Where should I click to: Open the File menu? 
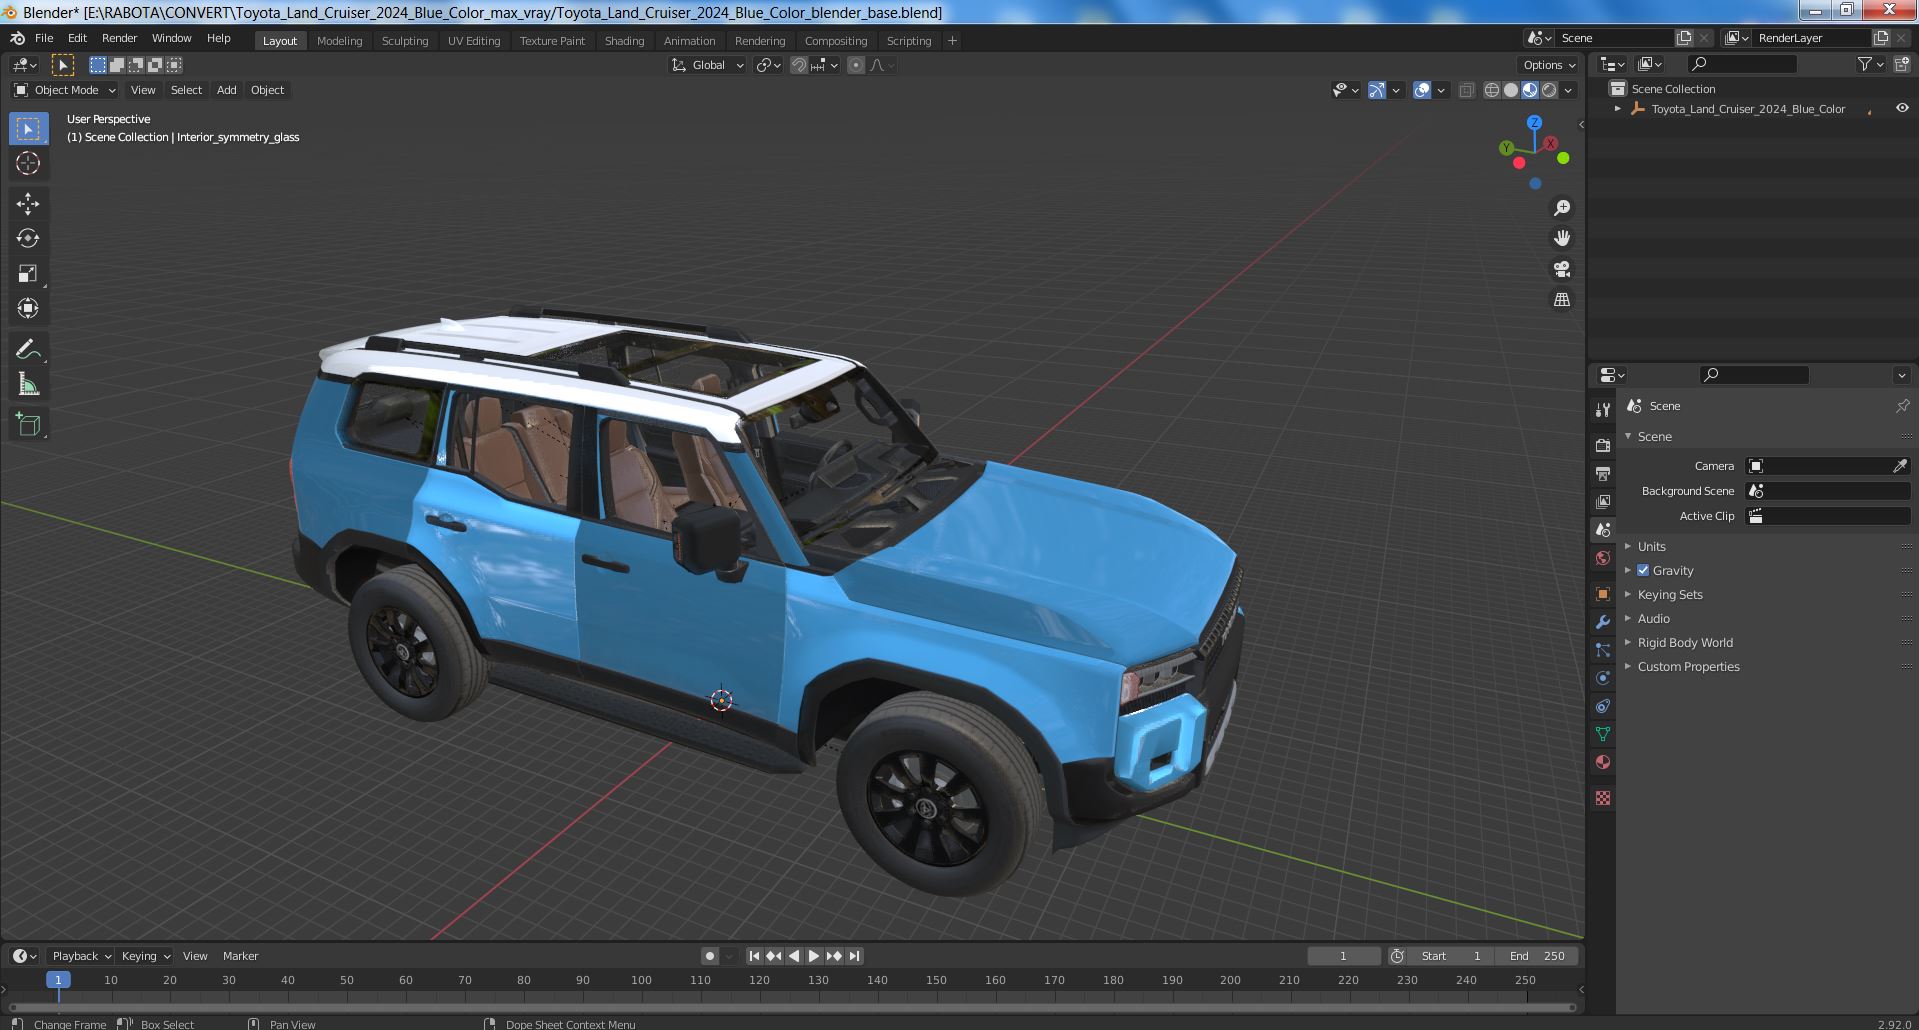(44, 38)
